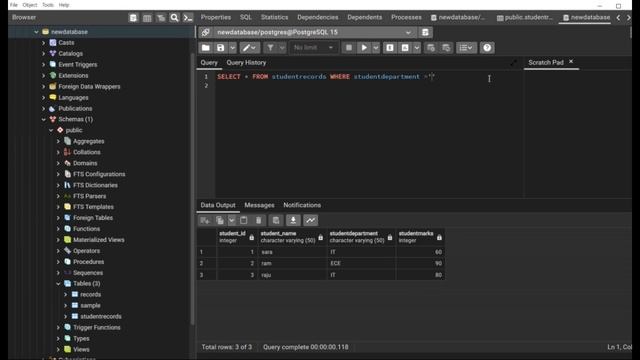Click the Save Data Changes icon
Viewport: 640px width, 360px height.
(276, 220)
